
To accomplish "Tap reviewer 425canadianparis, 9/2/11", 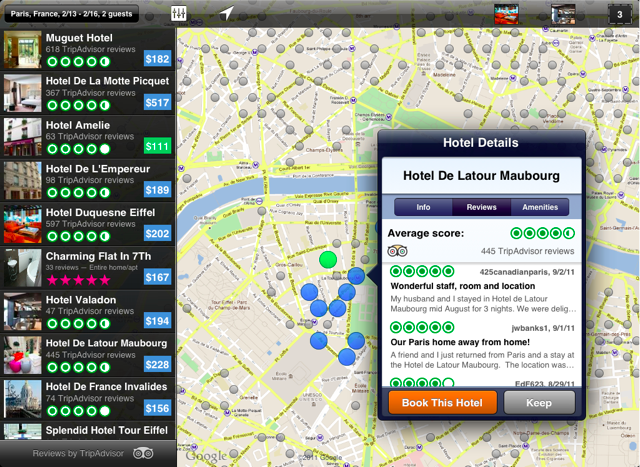I will coord(527,272).
